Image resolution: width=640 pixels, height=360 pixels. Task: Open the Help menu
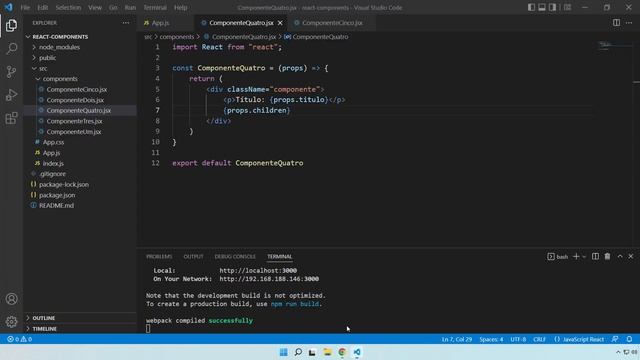point(180,7)
